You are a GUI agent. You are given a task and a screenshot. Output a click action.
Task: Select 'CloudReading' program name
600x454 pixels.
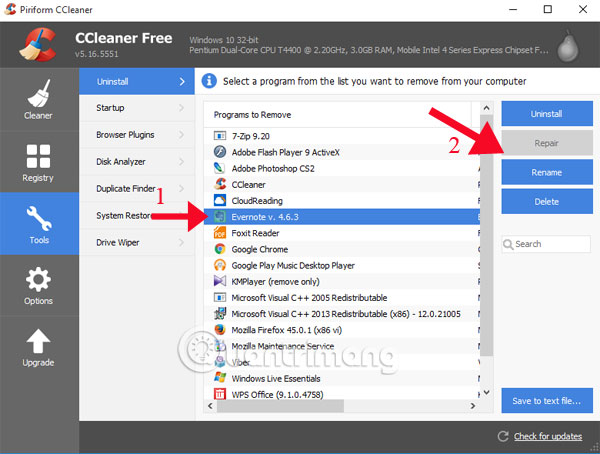257,201
